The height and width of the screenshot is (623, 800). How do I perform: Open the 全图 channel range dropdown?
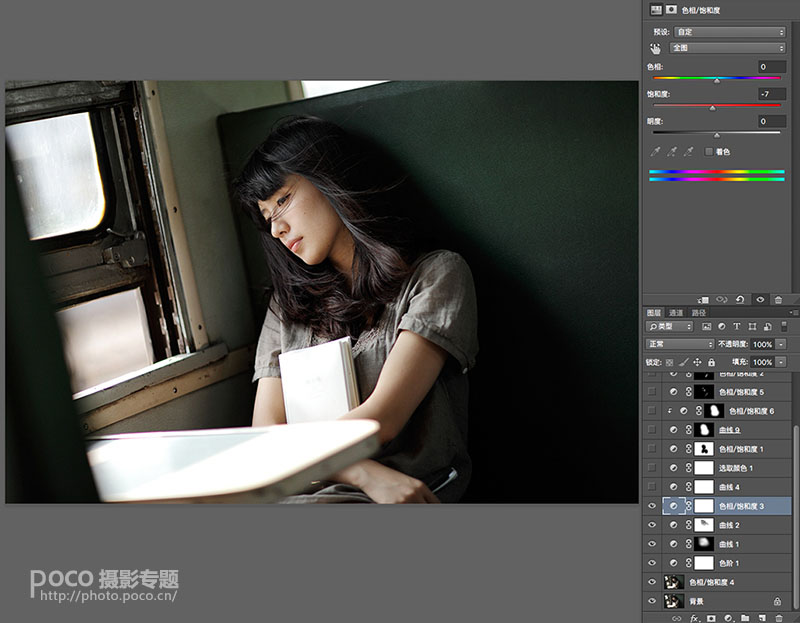pyautogui.click(x=727, y=48)
